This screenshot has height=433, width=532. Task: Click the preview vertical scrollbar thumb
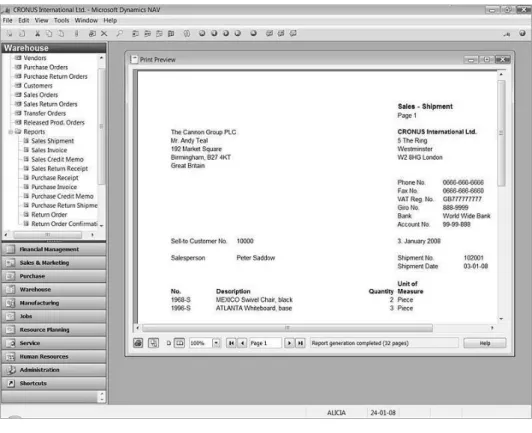tap(501, 133)
